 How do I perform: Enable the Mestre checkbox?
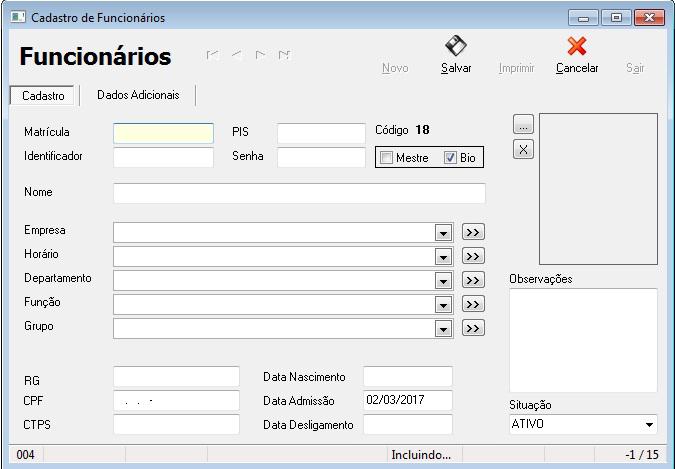click(x=387, y=158)
